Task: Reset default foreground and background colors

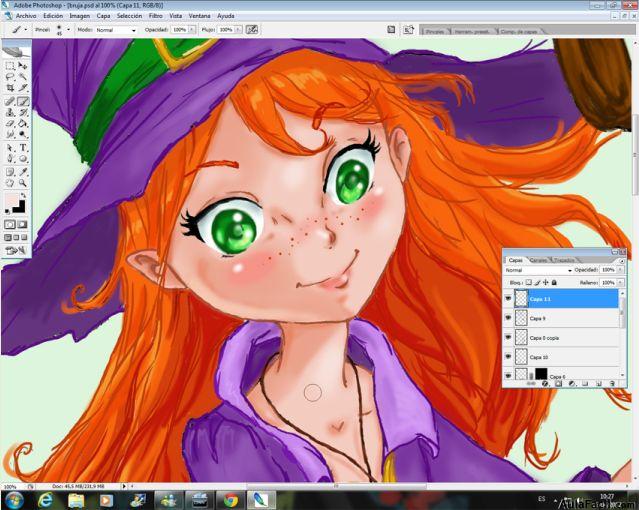Action: point(7,211)
